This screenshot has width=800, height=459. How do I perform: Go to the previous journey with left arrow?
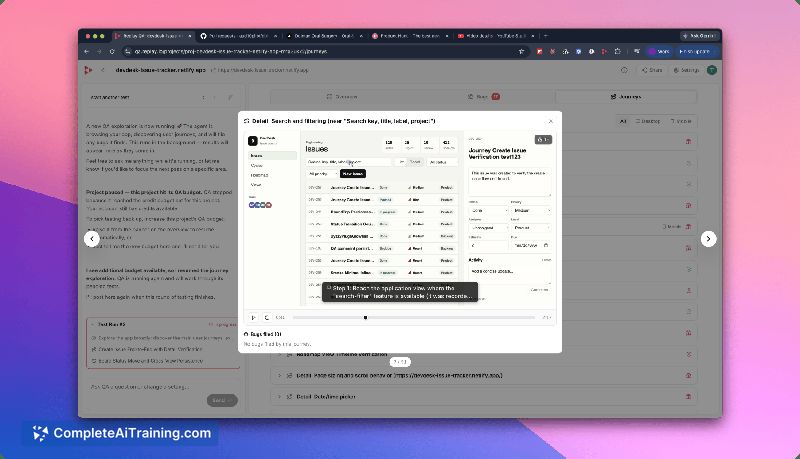[x=92, y=239]
